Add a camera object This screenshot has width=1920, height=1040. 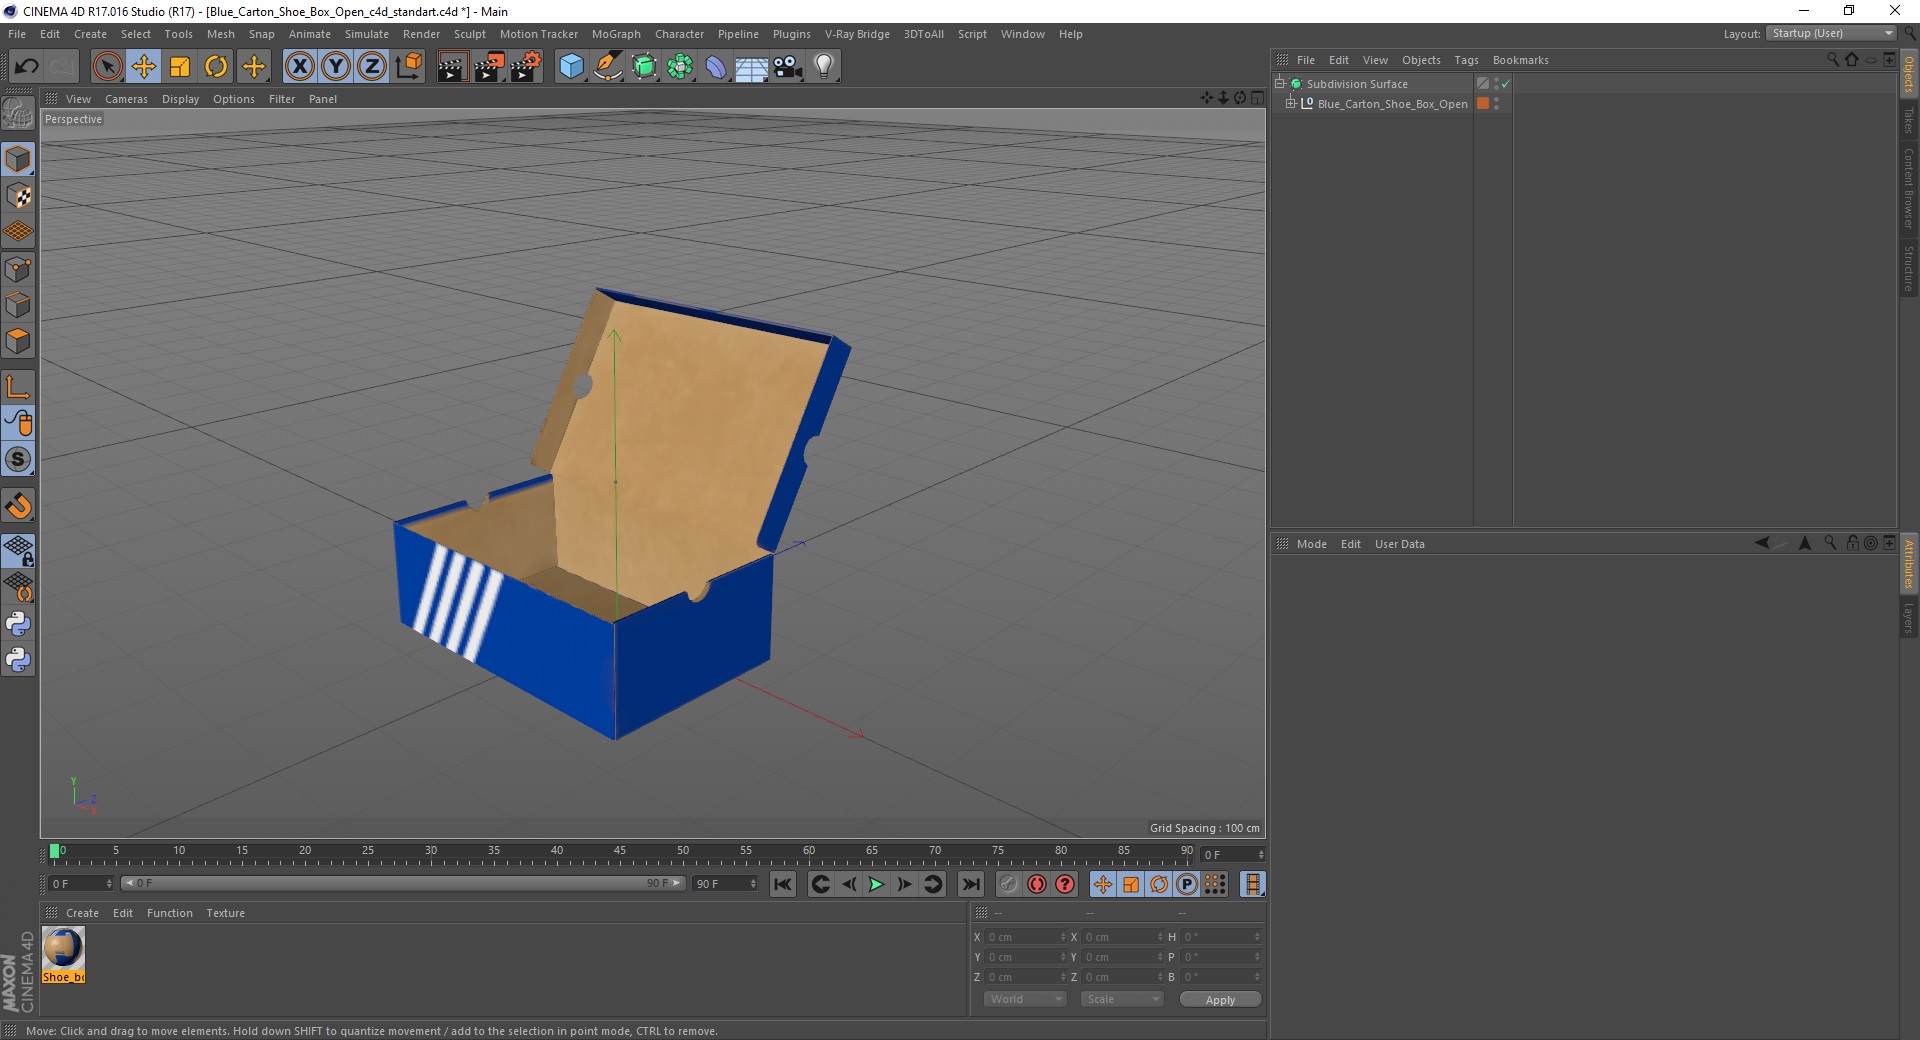(788, 67)
